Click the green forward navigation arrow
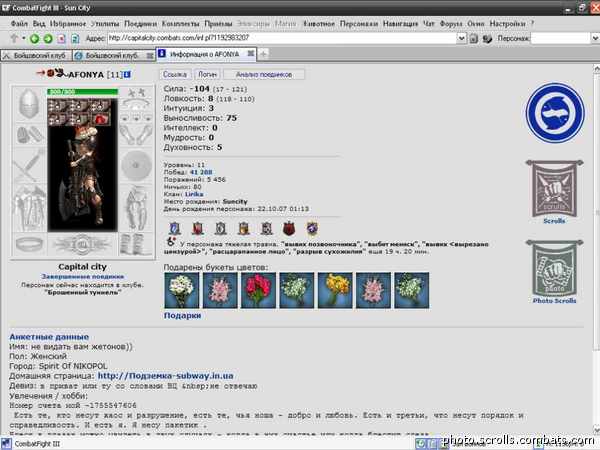 [x=48, y=38]
